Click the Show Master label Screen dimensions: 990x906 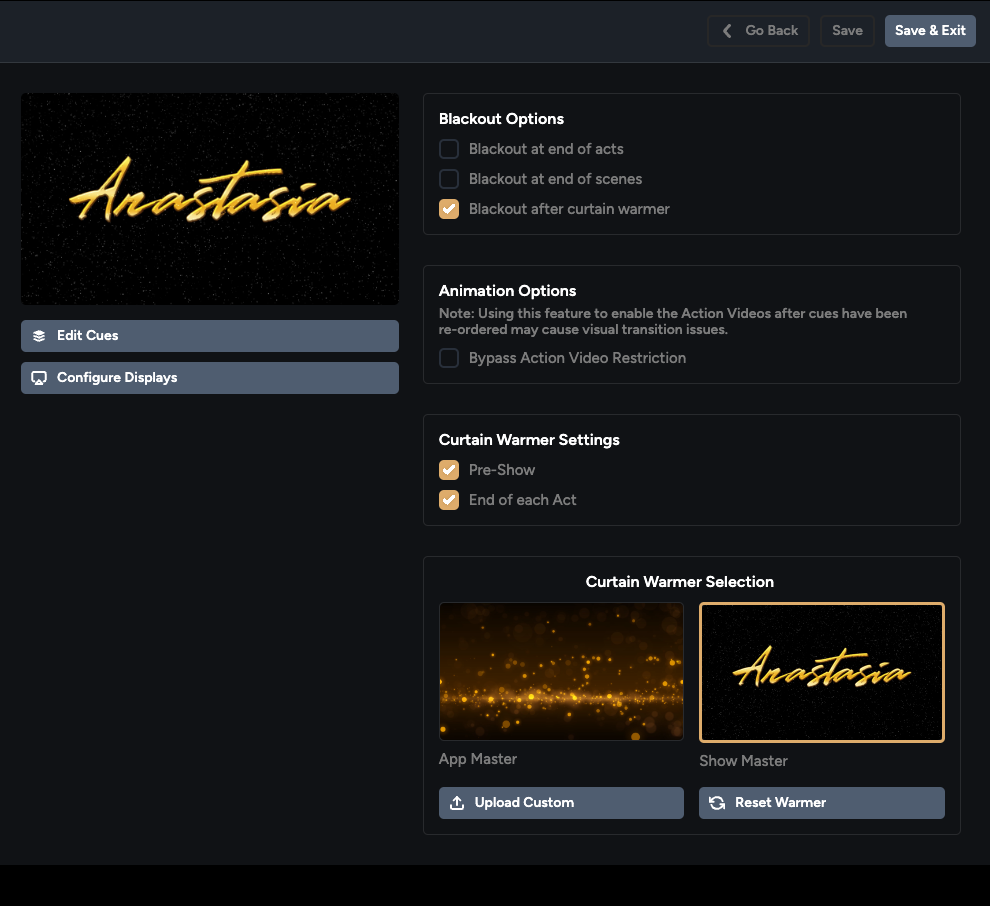pos(743,761)
